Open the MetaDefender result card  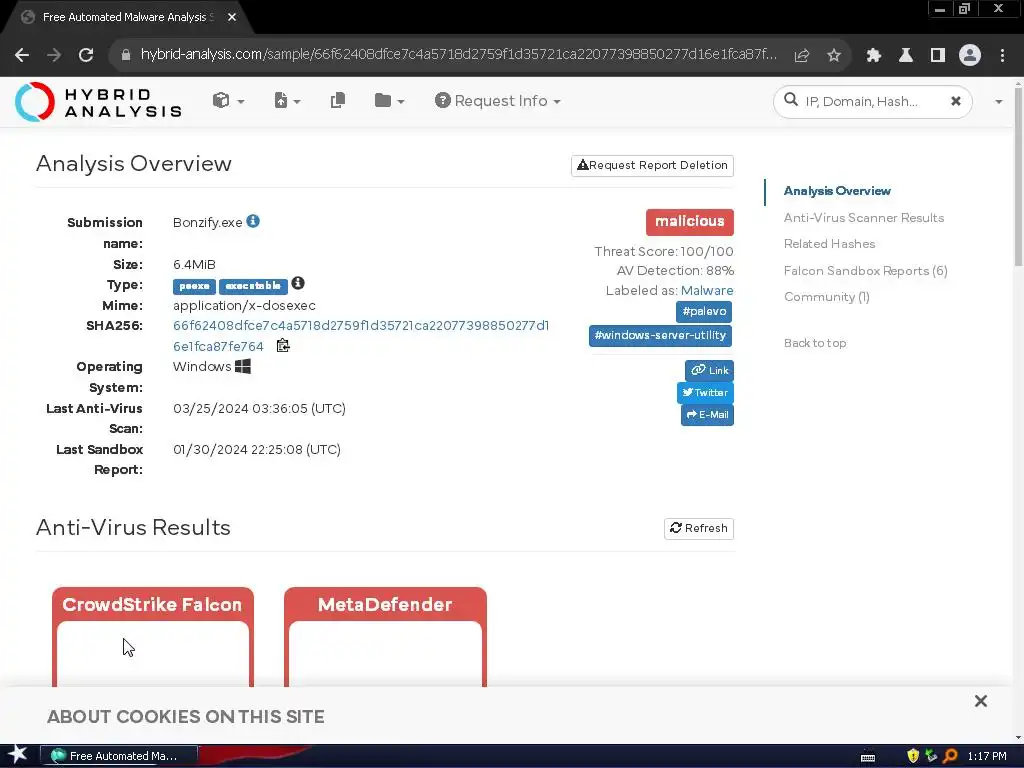(385, 637)
